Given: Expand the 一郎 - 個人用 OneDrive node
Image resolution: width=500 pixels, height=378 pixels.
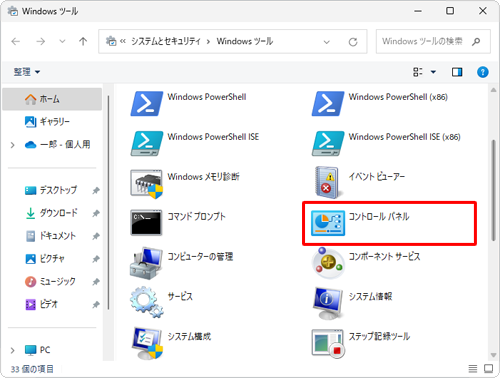Looking at the screenshot, I should (13, 145).
